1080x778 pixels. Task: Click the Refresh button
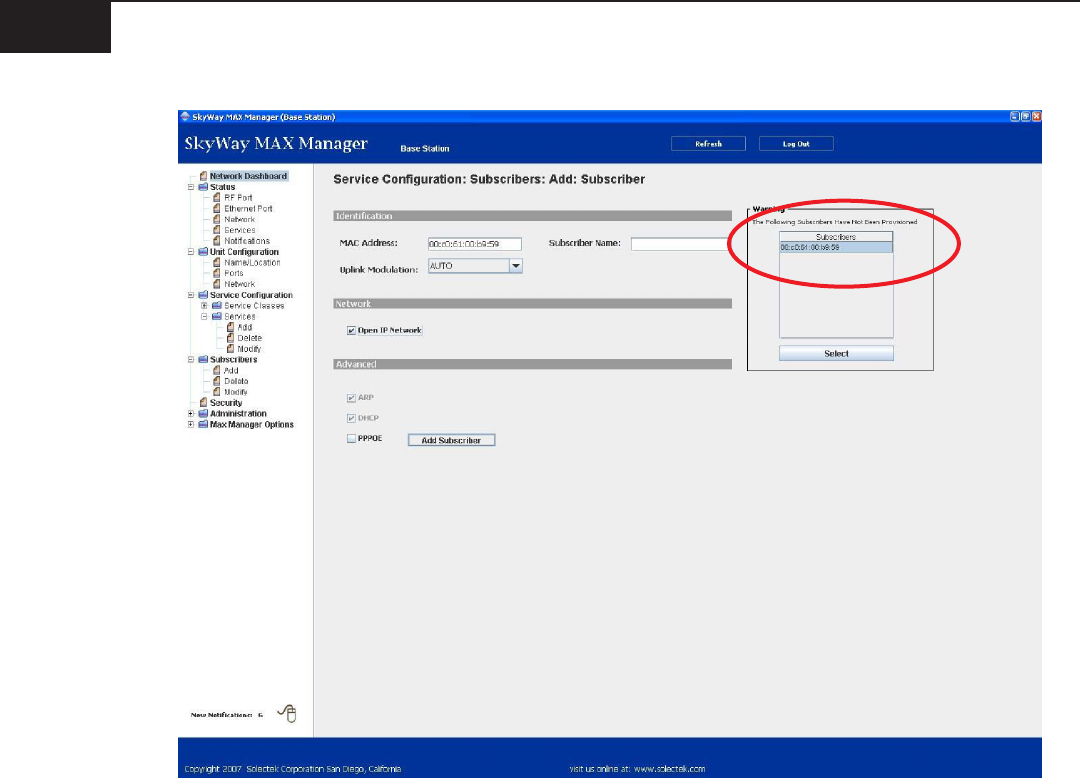click(708, 144)
